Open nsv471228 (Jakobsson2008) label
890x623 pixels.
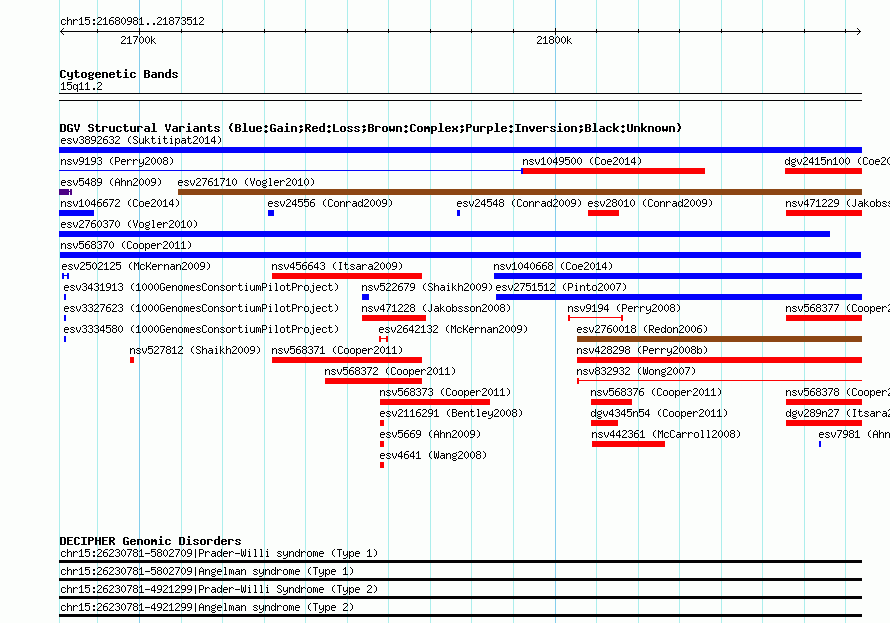(436, 308)
